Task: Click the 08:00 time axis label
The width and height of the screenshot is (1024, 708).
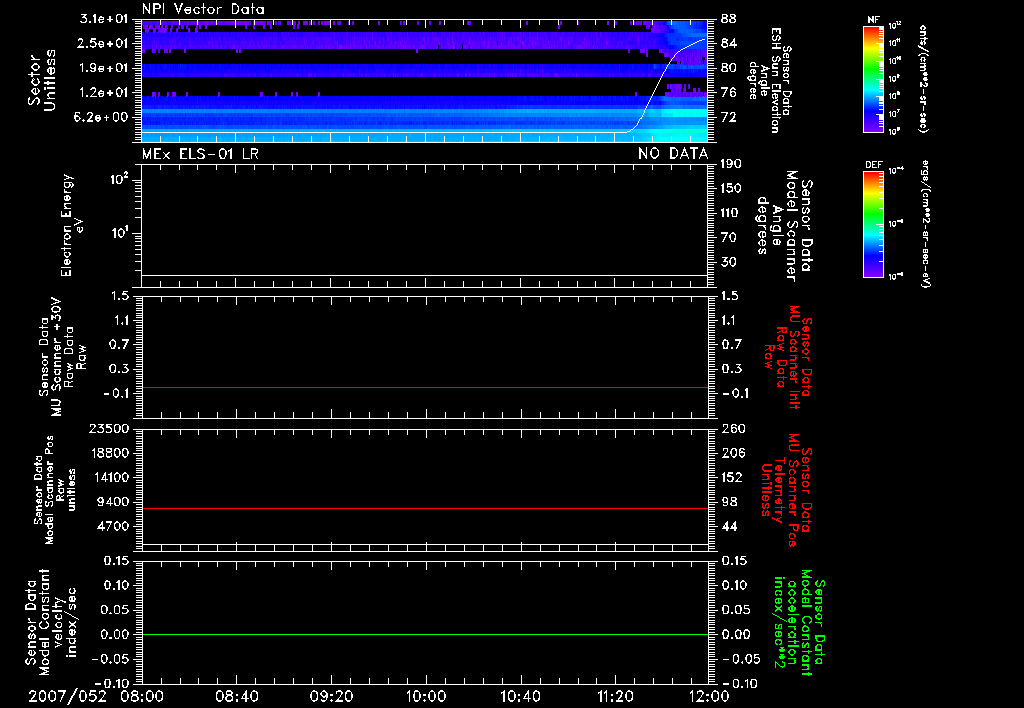Action: (x=142, y=696)
